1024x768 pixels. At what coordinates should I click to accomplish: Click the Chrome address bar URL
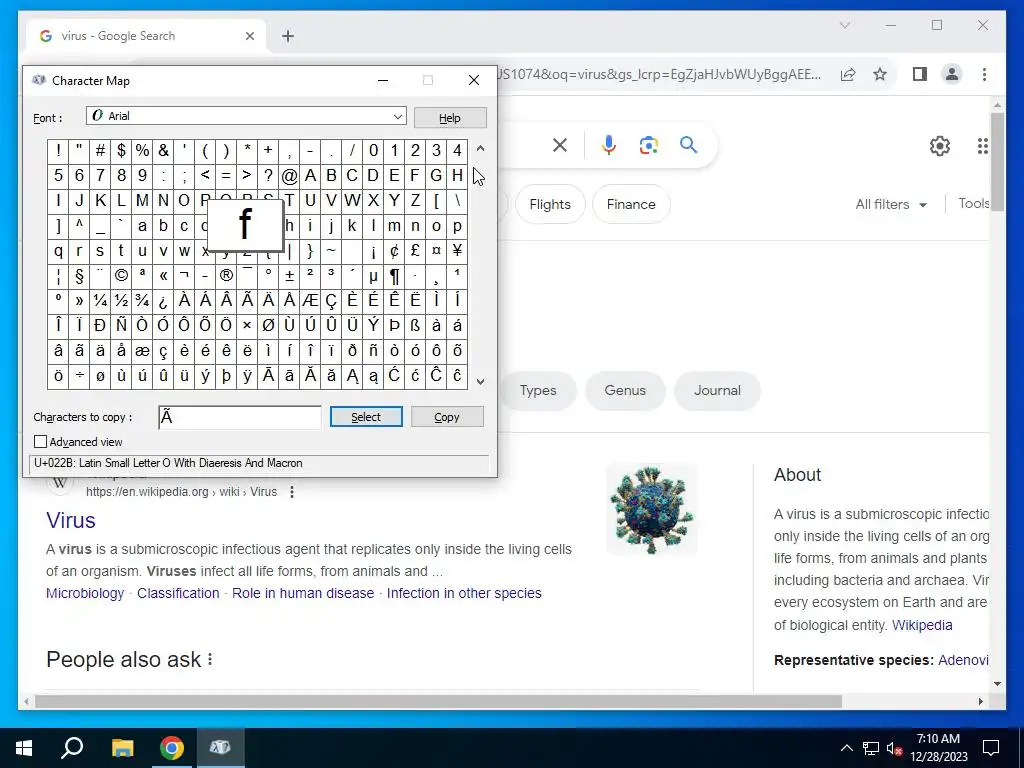pos(660,74)
